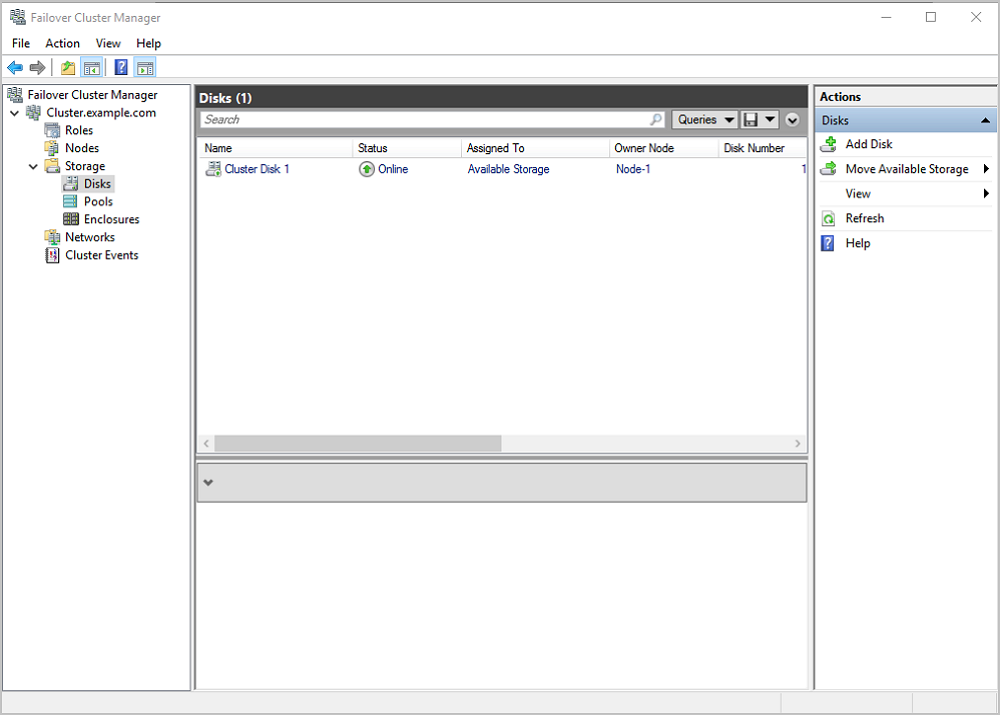This screenshot has width=1000, height=715.
Task: Select the Cluster Disk 1 row name
Action: tap(257, 169)
